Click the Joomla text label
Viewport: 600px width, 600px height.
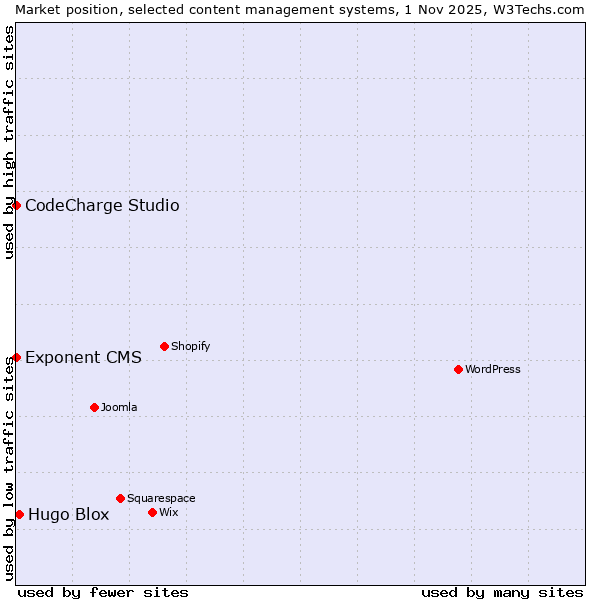[119, 407]
